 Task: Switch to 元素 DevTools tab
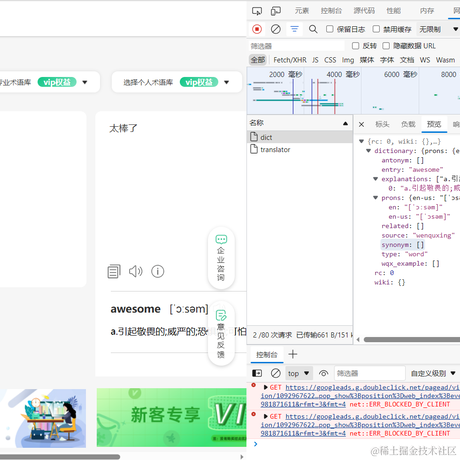point(302,11)
